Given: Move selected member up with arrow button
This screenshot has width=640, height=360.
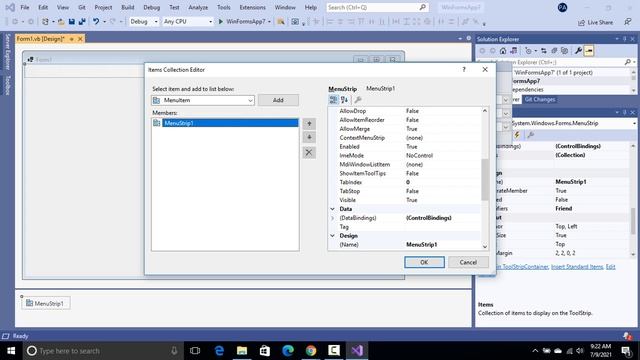Looking at the screenshot, I should [x=309, y=124].
